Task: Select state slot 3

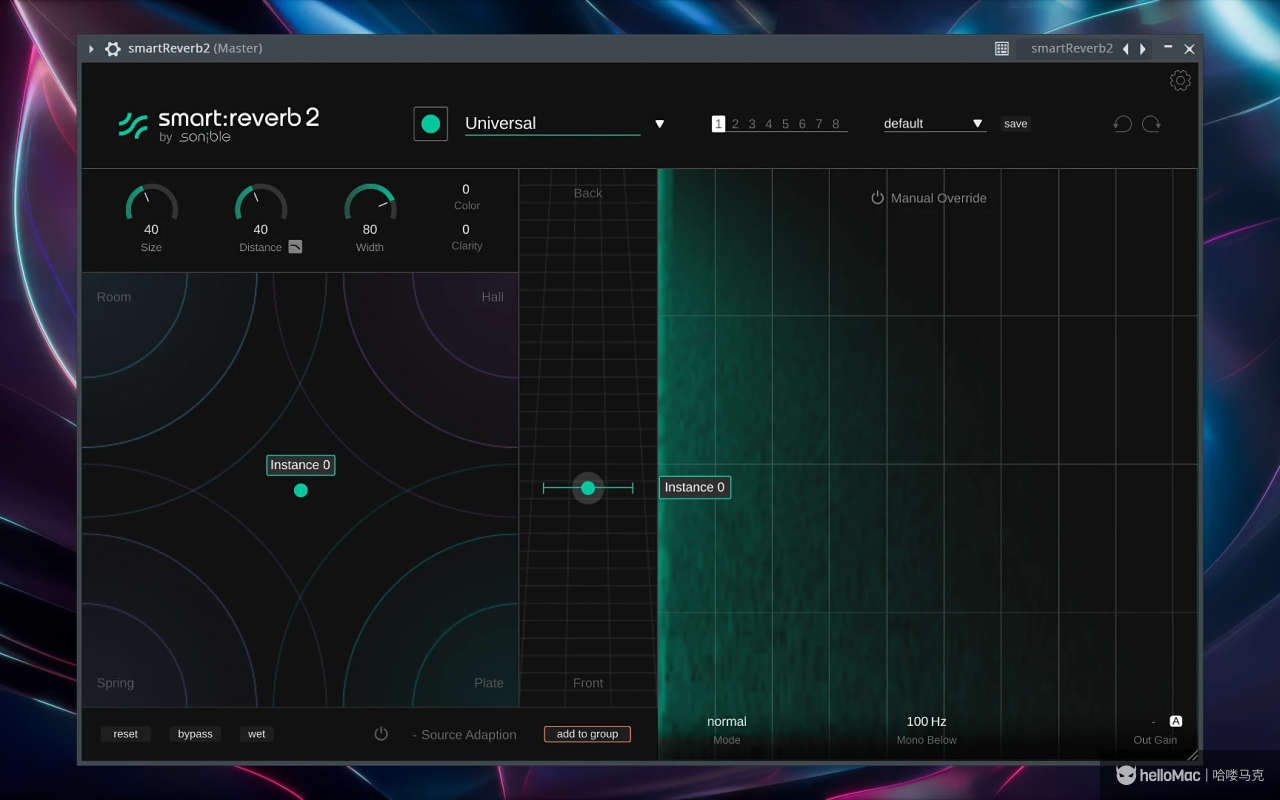Action: [x=752, y=124]
